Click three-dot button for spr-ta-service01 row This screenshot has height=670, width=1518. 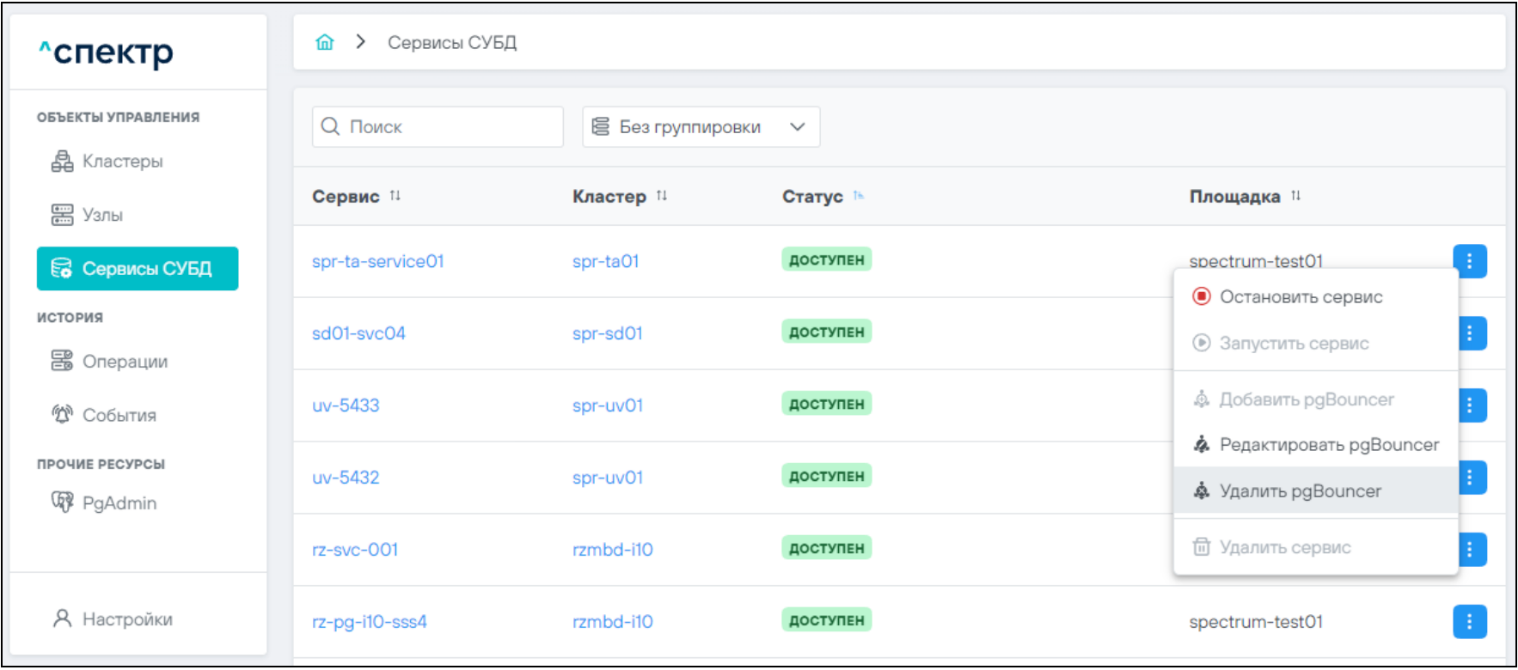(1469, 261)
